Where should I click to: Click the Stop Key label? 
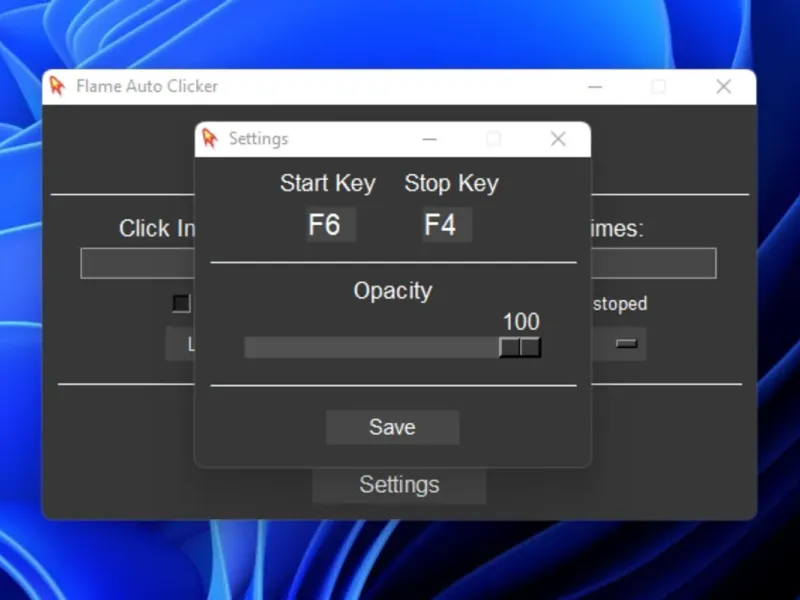point(452,183)
